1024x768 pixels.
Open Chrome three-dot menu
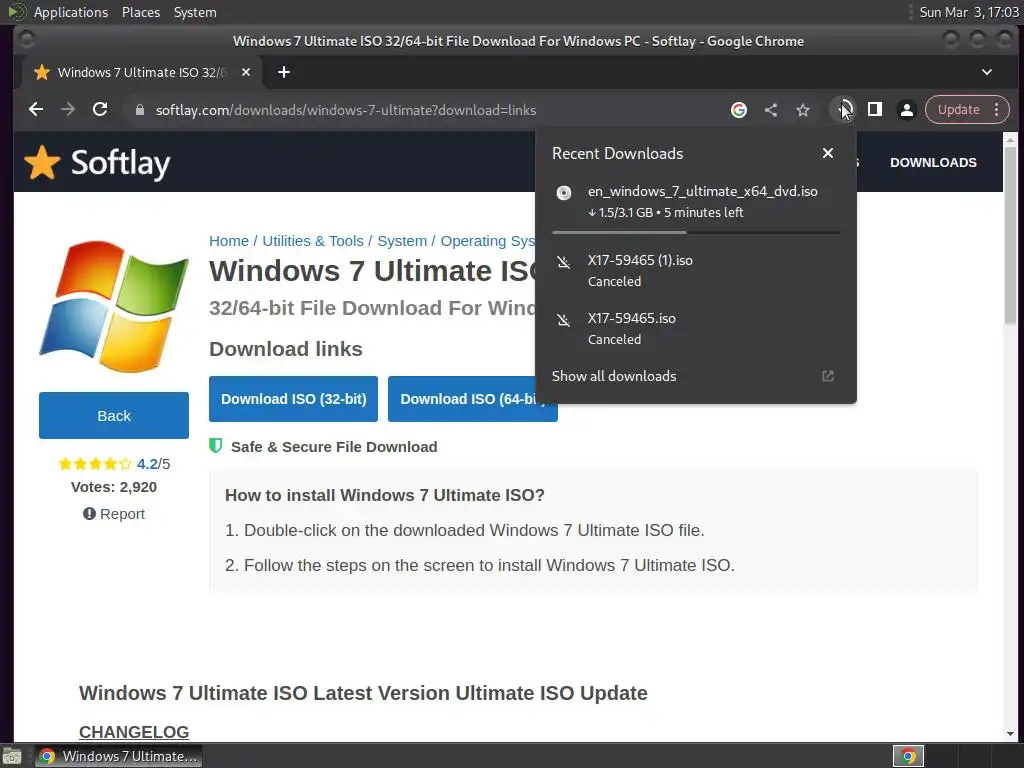tap(997, 110)
